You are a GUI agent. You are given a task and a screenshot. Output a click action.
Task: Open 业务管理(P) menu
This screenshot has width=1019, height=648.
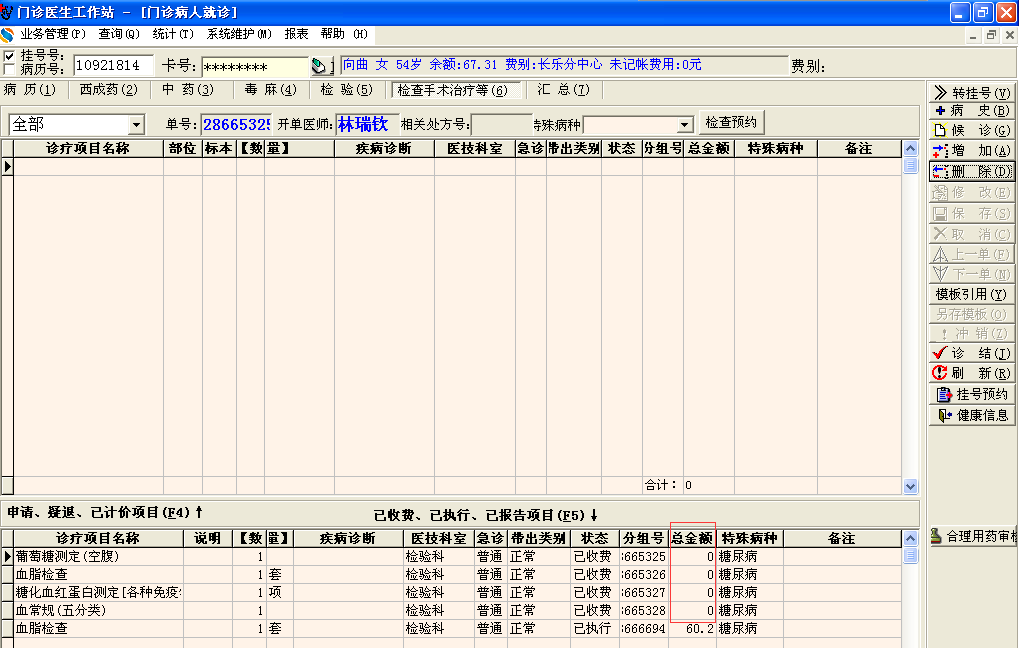click(x=53, y=34)
